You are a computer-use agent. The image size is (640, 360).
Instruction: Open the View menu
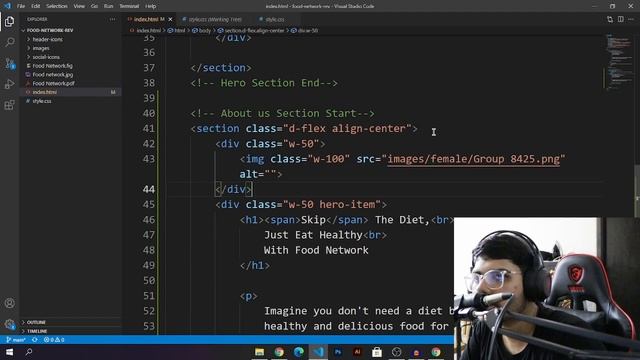79,6
